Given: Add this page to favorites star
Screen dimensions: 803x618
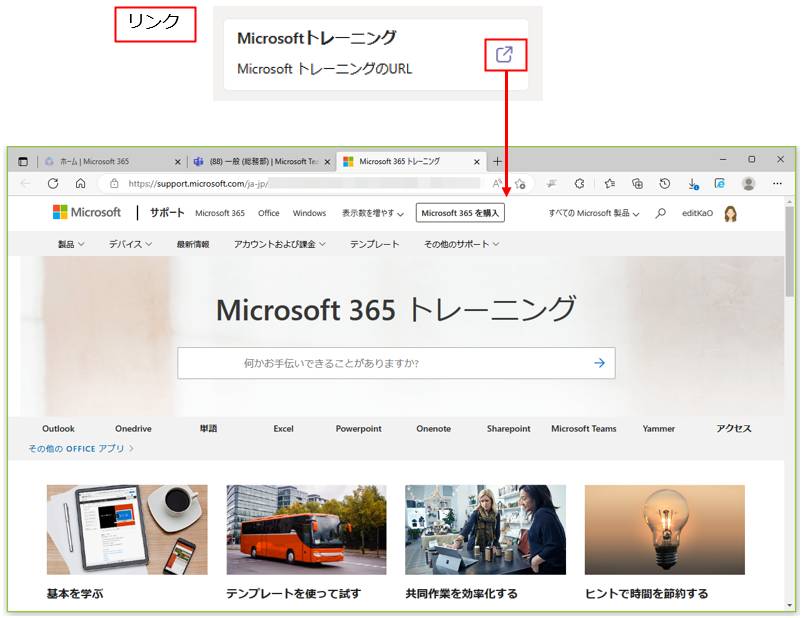Looking at the screenshot, I should pos(520,183).
